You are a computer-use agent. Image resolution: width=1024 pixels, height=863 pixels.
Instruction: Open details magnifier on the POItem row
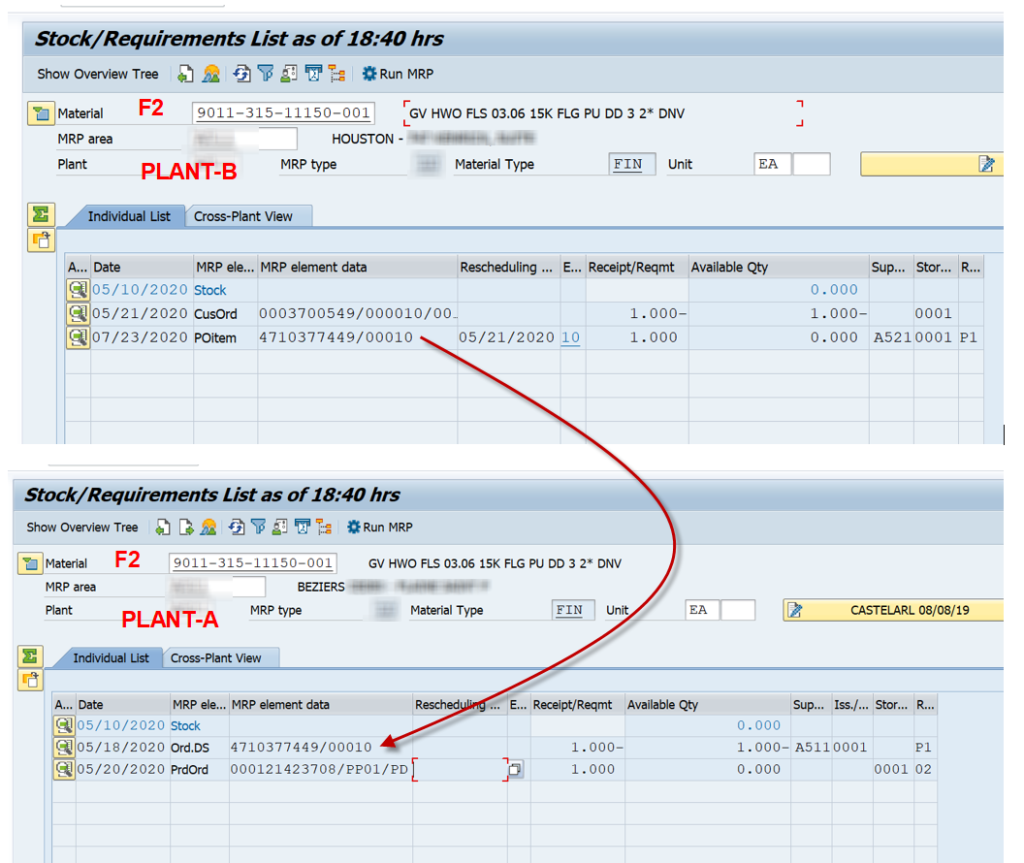point(78,338)
